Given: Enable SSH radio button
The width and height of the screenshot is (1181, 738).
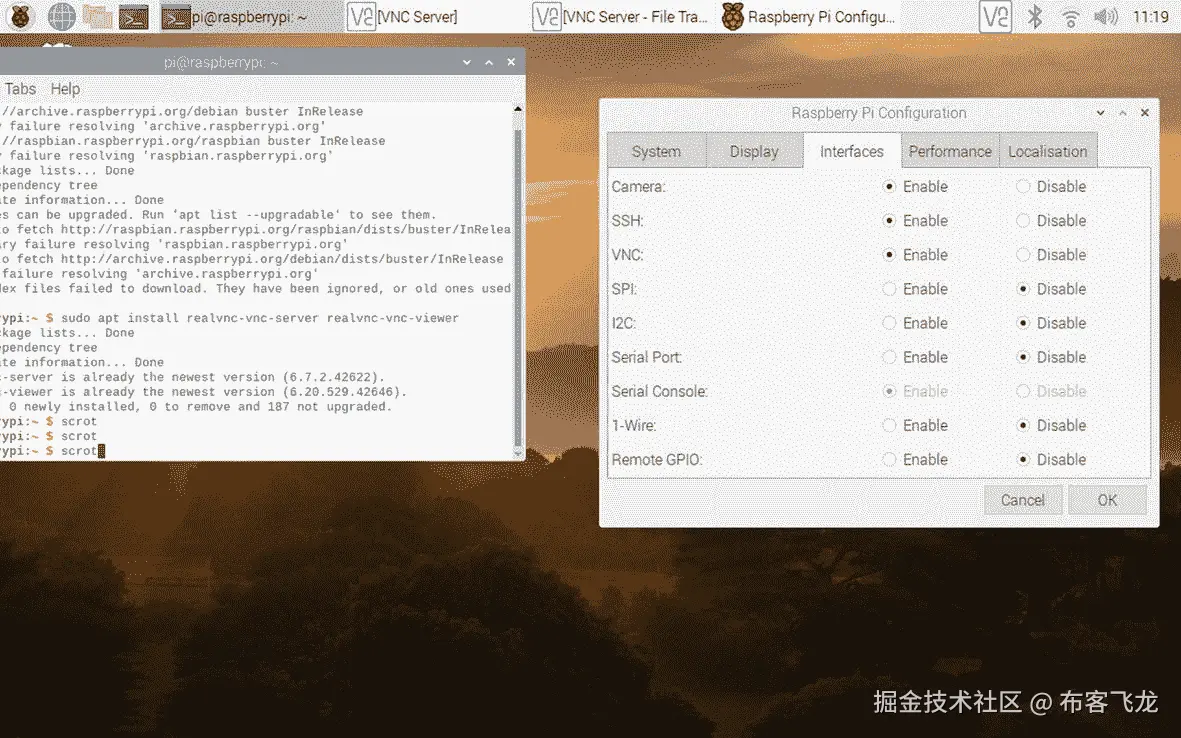Looking at the screenshot, I should 890,221.
